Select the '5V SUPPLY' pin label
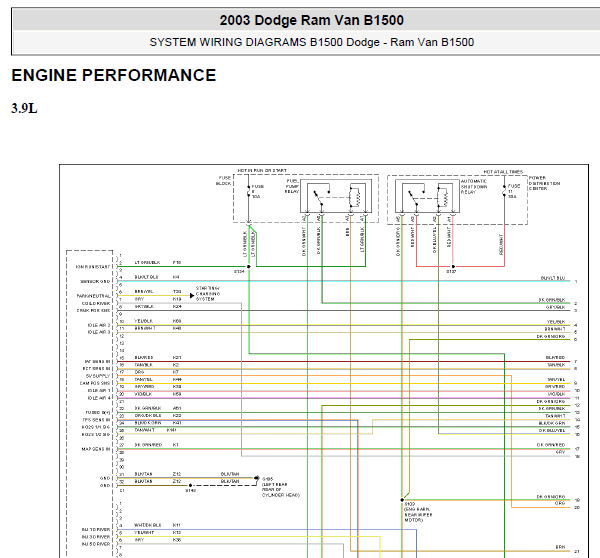The height and width of the screenshot is (558, 600). (x=98, y=376)
